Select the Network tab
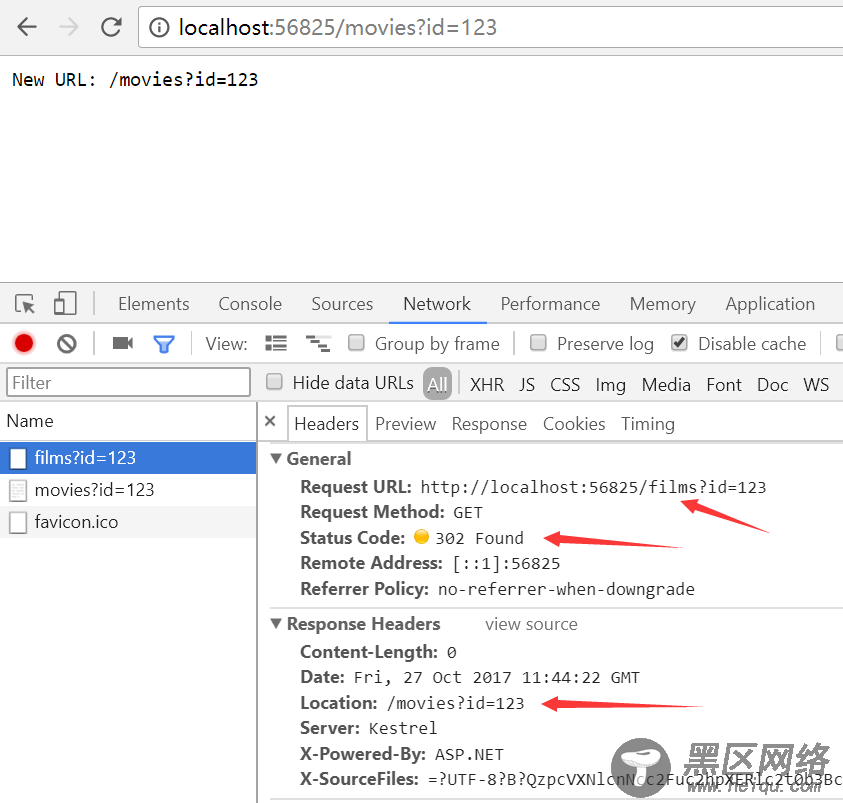 (437, 304)
